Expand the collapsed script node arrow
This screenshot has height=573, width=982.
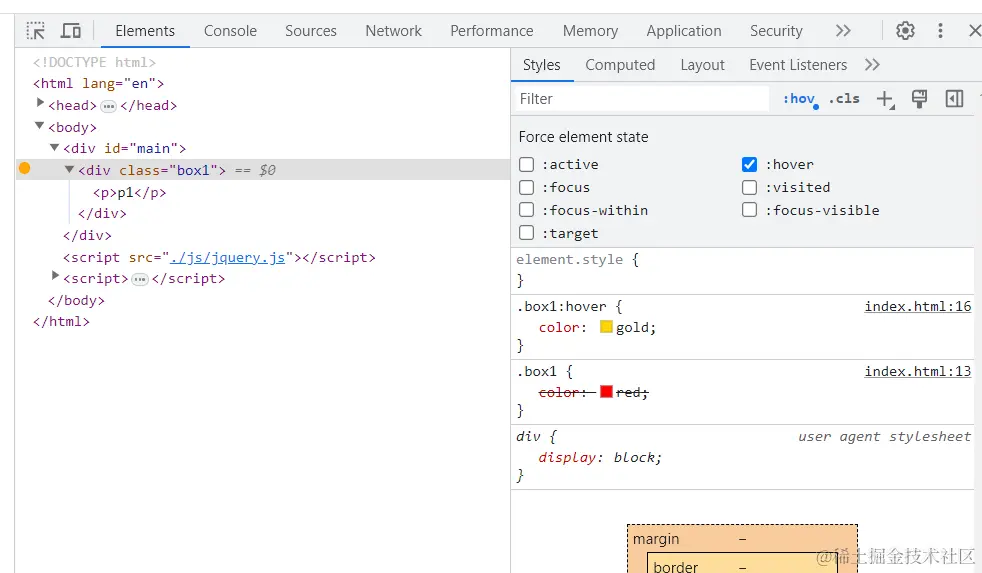coord(55,276)
